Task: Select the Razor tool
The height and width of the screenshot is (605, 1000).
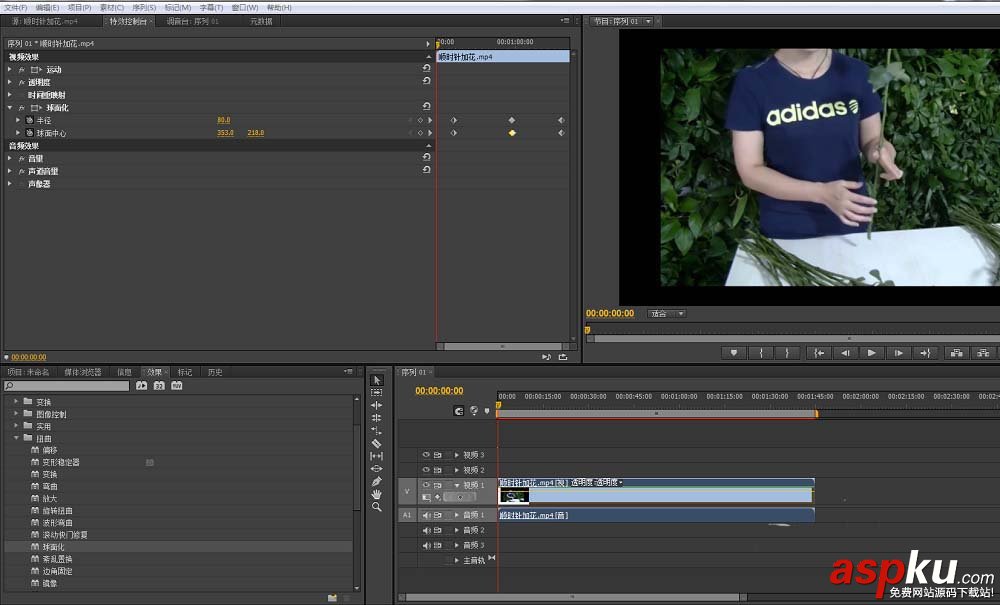Action: point(376,444)
